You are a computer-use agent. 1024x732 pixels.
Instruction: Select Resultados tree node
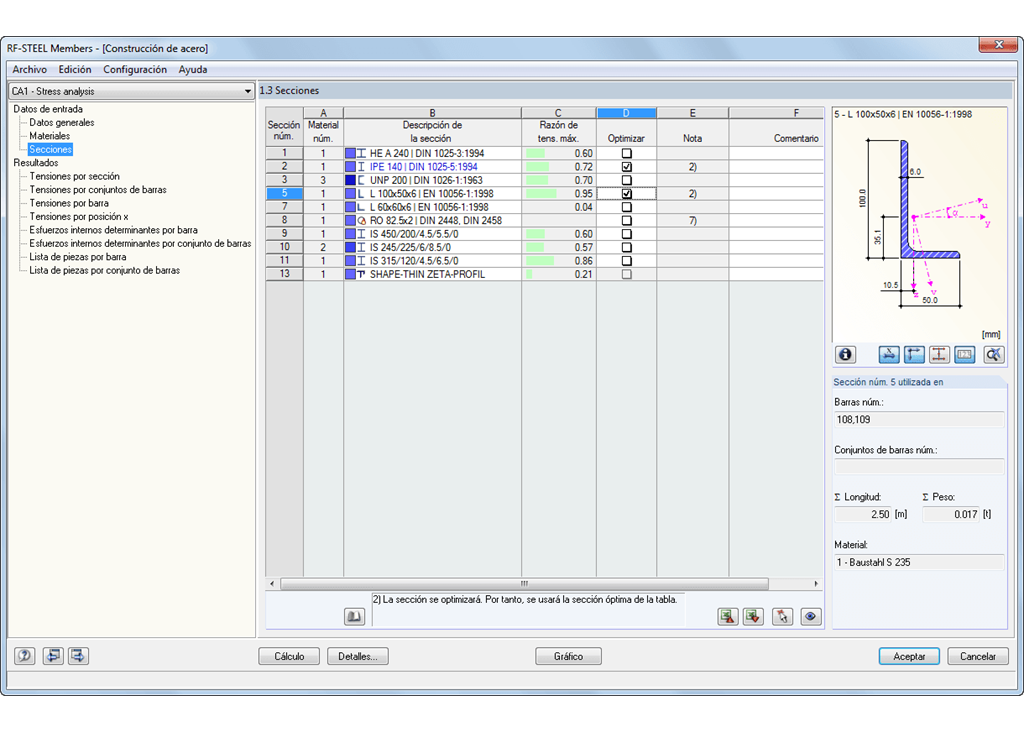click(x=36, y=163)
